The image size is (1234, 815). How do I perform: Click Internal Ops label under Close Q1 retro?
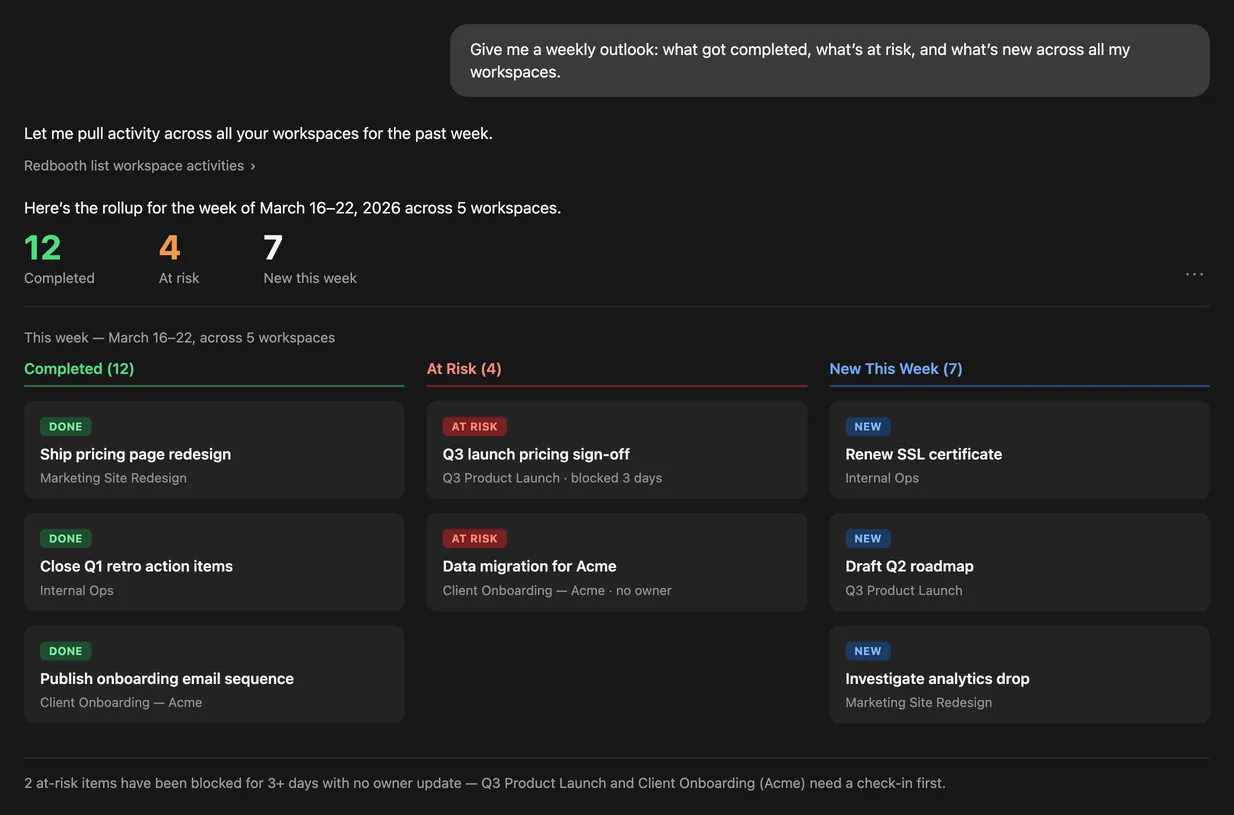point(77,591)
